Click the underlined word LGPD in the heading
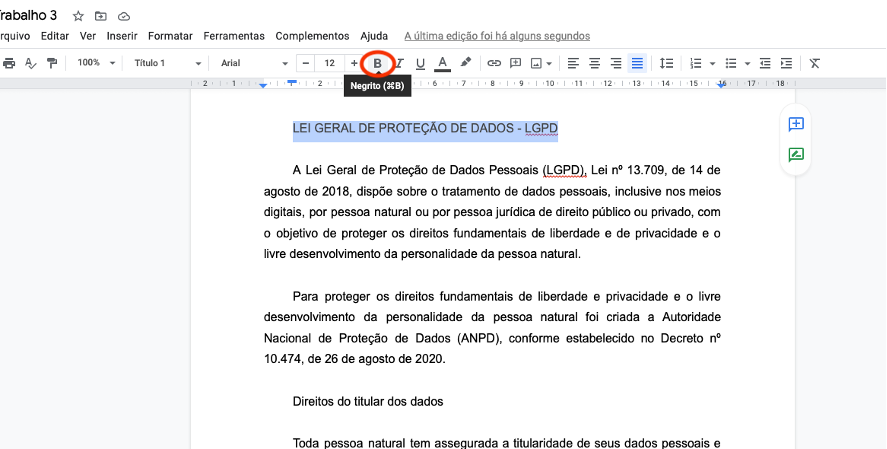Screen dimensions: 887x449 [541, 129]
